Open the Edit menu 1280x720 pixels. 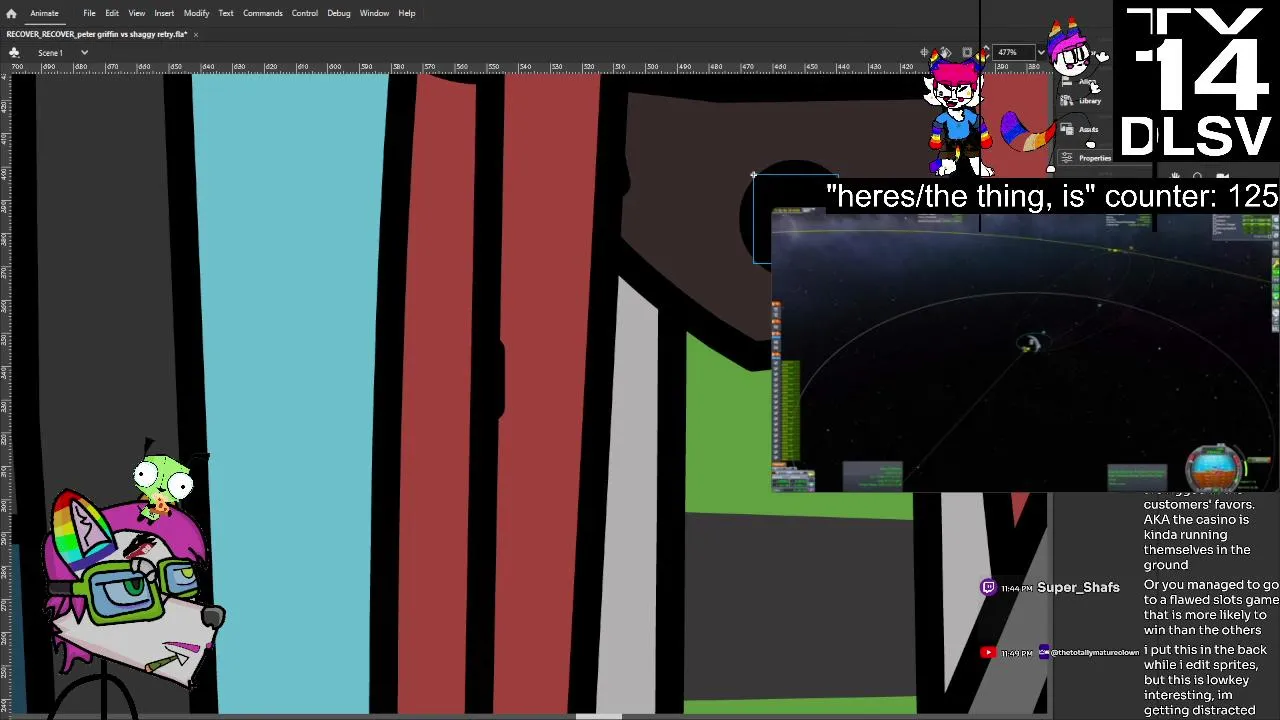(x=112, y=13)
